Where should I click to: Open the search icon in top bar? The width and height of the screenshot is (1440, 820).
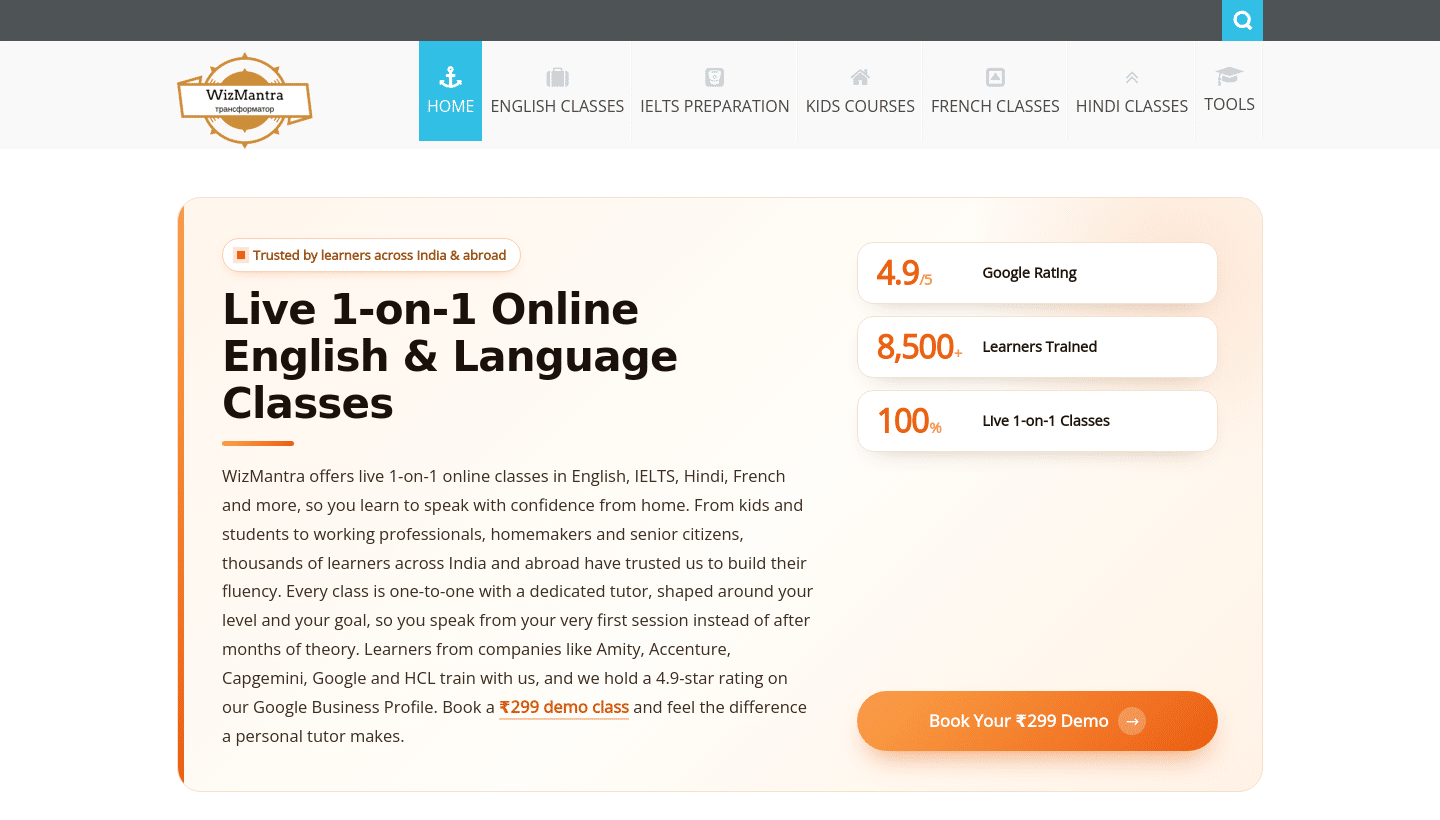point(1242,20)
